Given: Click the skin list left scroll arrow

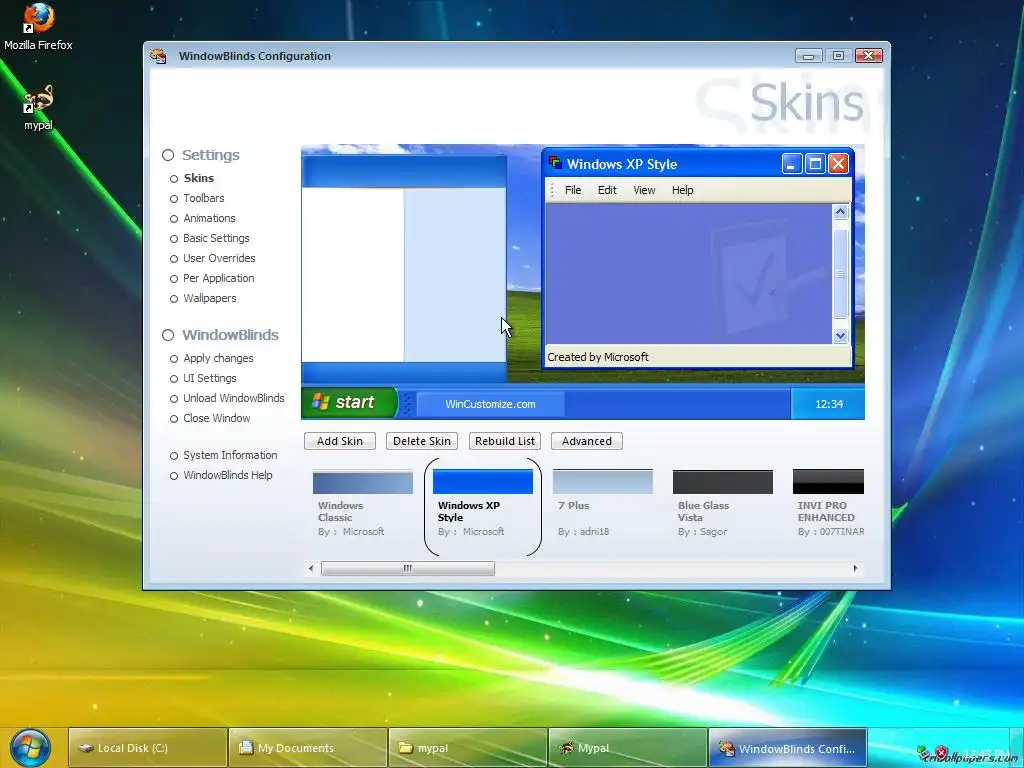Looking at the screenshot, I should [311, 568].
